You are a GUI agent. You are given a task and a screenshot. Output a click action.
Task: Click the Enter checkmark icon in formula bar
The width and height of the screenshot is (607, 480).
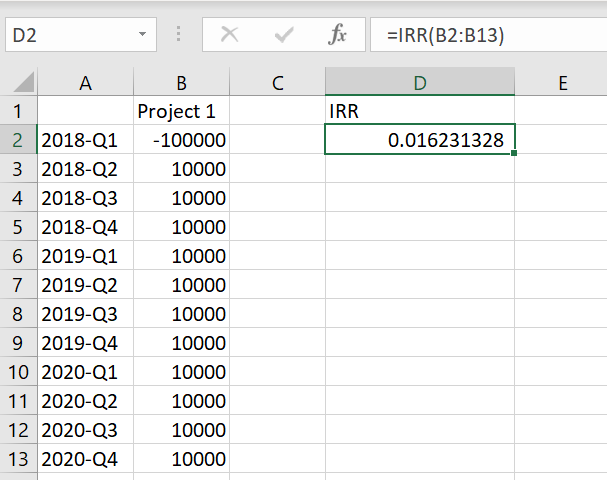pos(283,35)
